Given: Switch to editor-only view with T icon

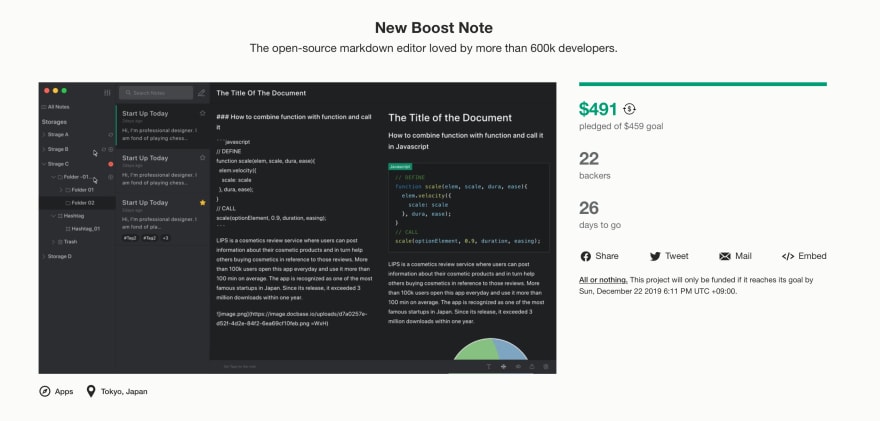Looking at the screenshot, I should point(488,367).
